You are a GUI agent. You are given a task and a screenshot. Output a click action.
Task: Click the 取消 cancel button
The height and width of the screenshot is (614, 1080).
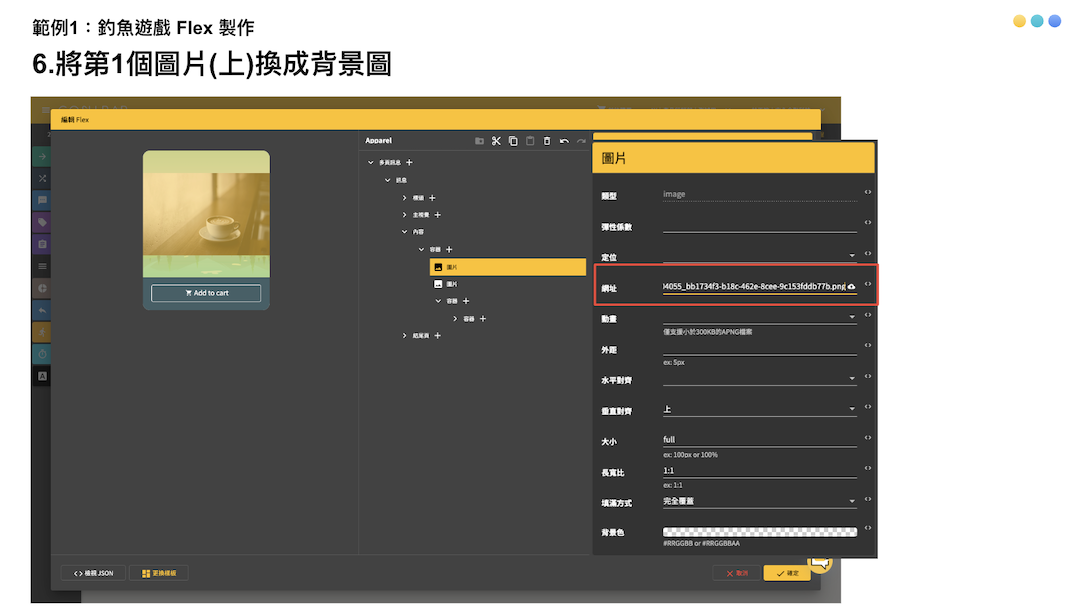point(736,573)
